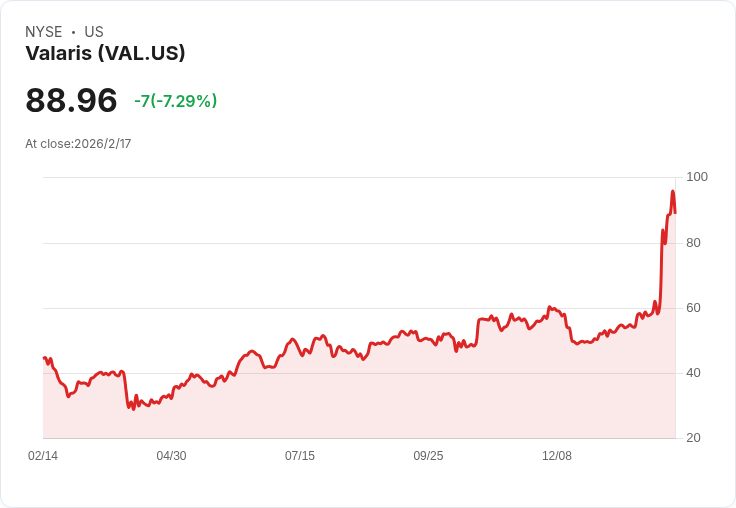Screen dimensions: 736x508
Task: Pick the 40 y-axis label
Action: (692, 373)
